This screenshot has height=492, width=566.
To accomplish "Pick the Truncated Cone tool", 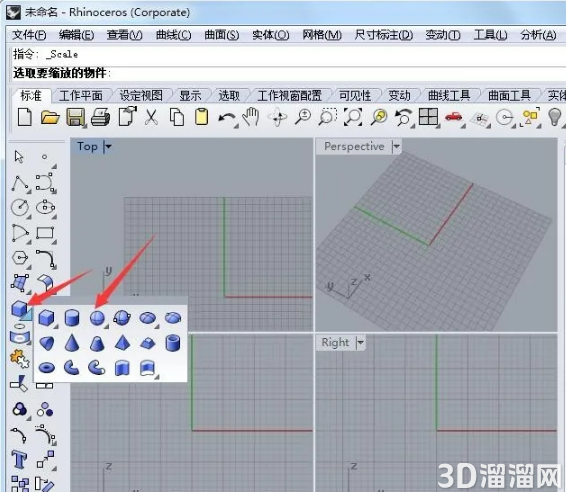I will pyautogui.click(x=97, y=343).
